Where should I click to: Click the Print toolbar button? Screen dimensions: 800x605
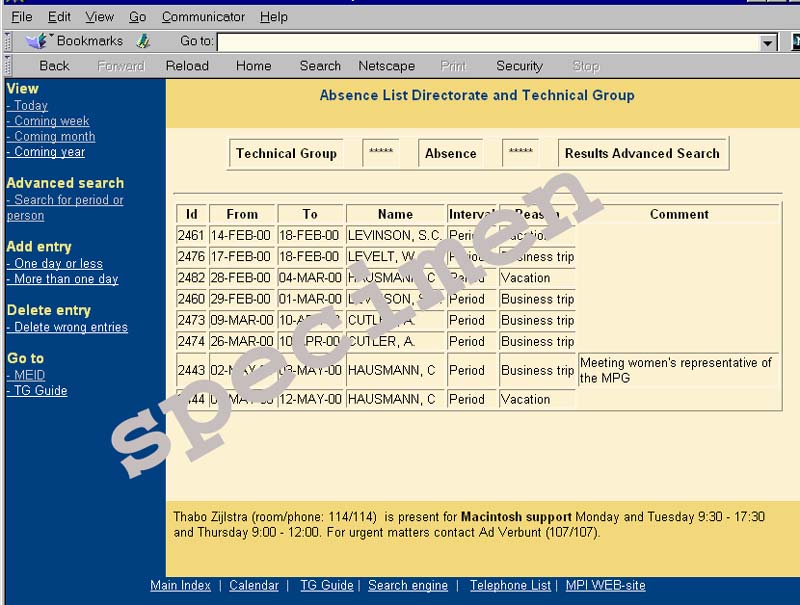(453, 66)
